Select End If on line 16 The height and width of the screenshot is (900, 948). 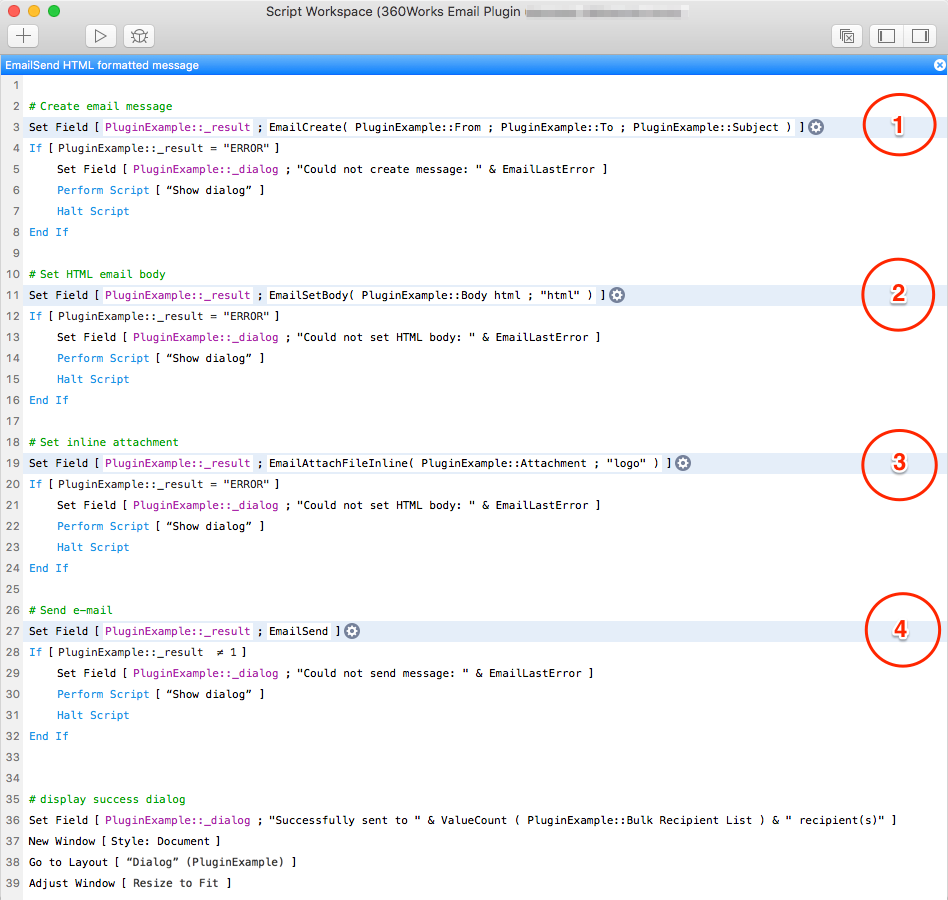point(49,400)
